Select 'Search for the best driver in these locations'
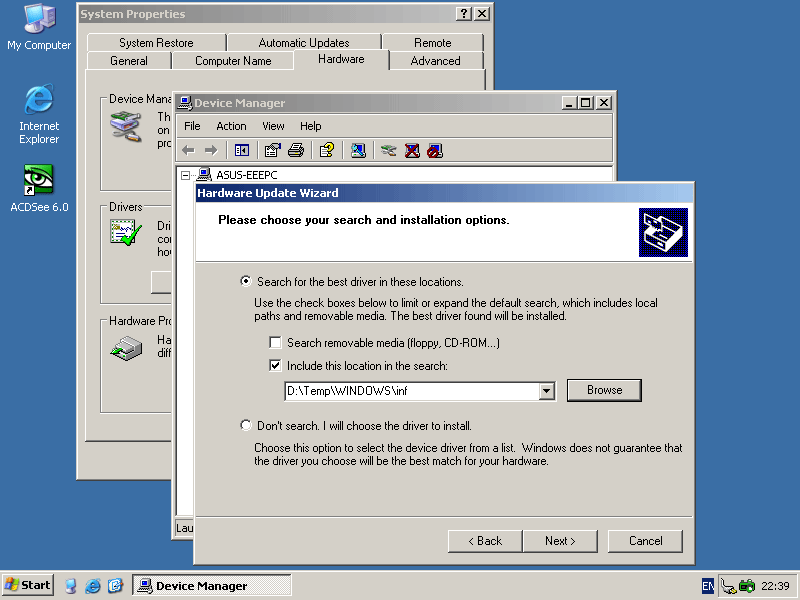The height and width of the screenshot is (600, 800). (x=246, y=281)
